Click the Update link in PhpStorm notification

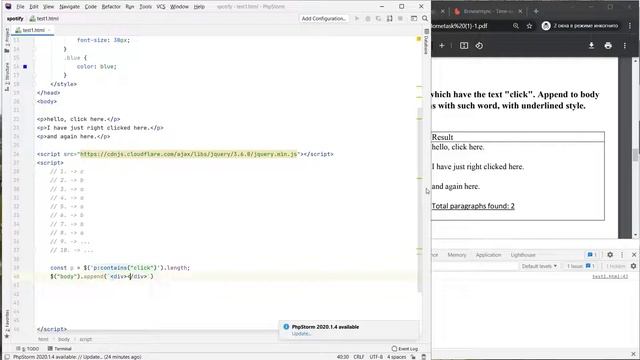[x=301, y=333]
